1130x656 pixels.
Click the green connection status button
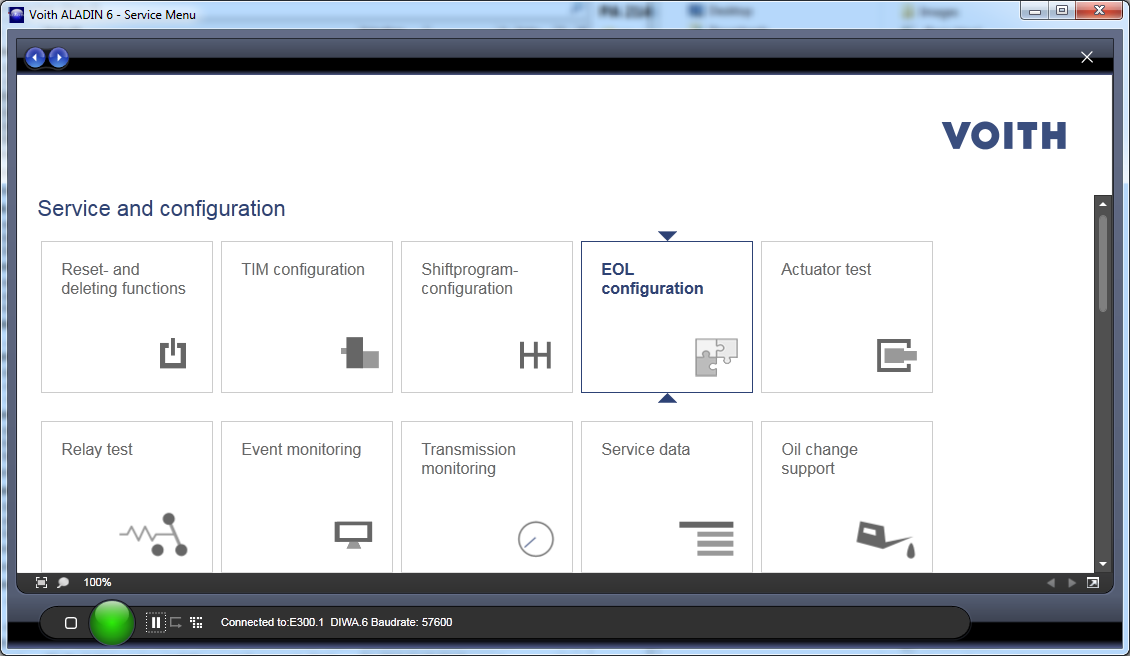coord(112,622)
